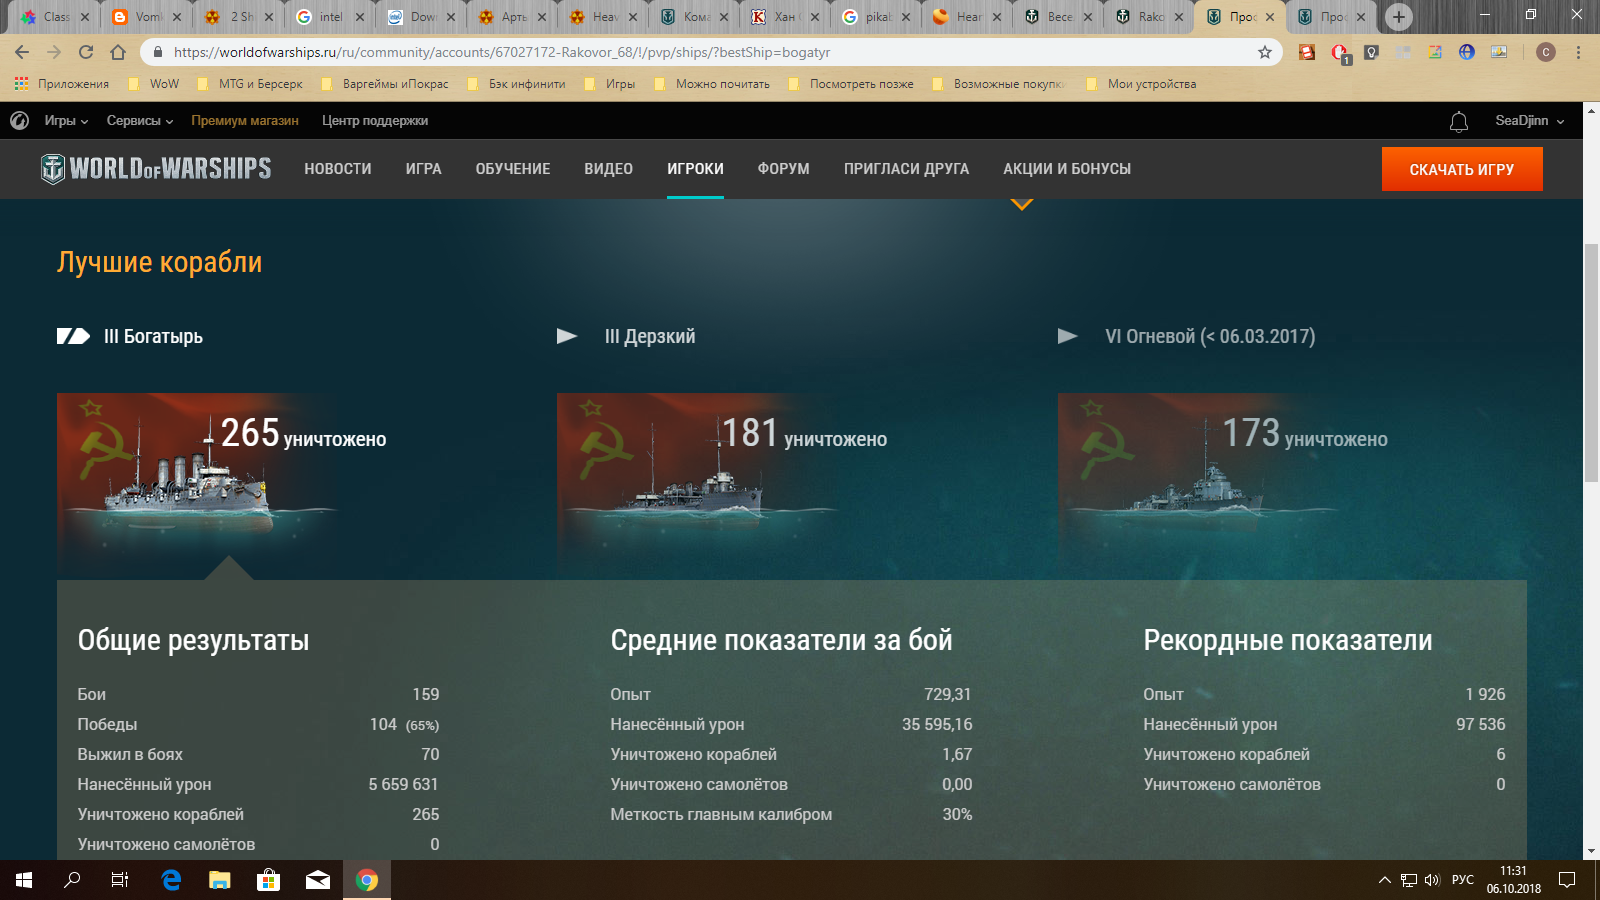Click the Нанесённый урон value 5 659 631
This screenshot has height=900, width=1600.
(x=403, y=784)
